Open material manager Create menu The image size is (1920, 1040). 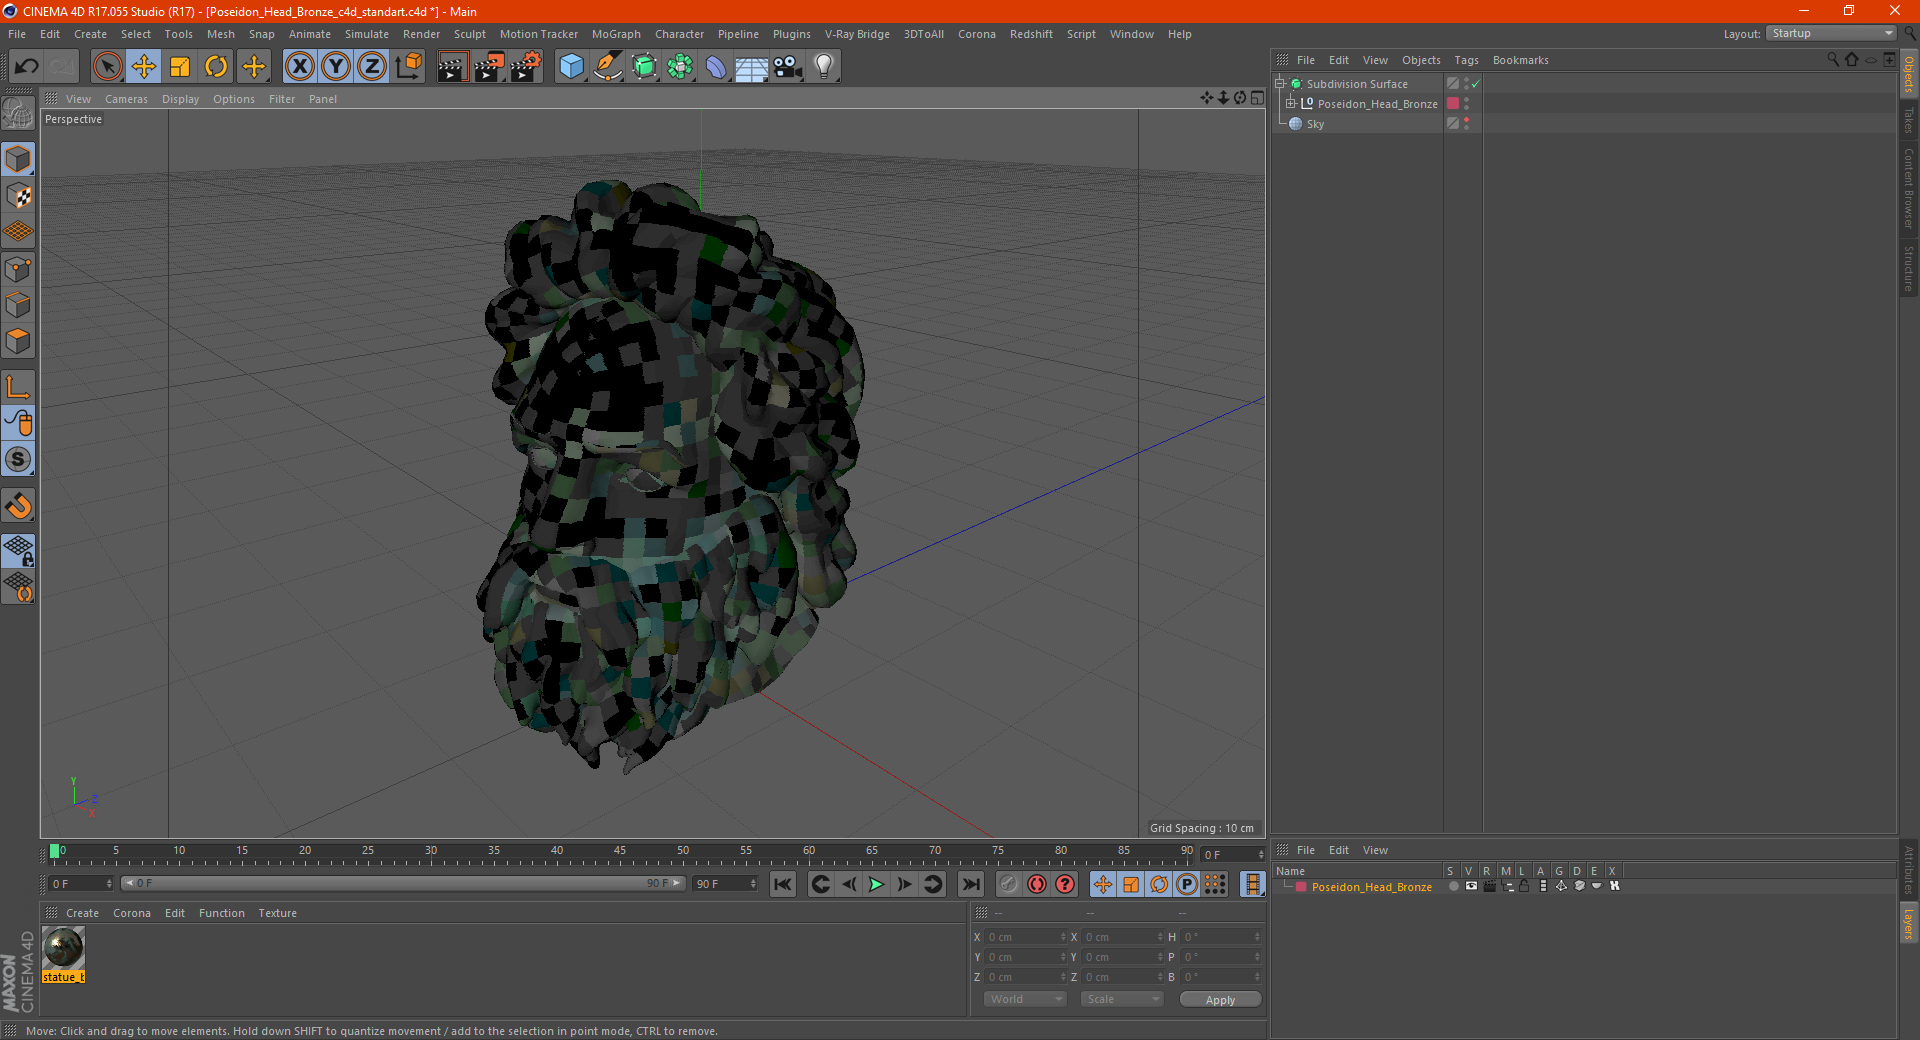click(x=82, y=913)
